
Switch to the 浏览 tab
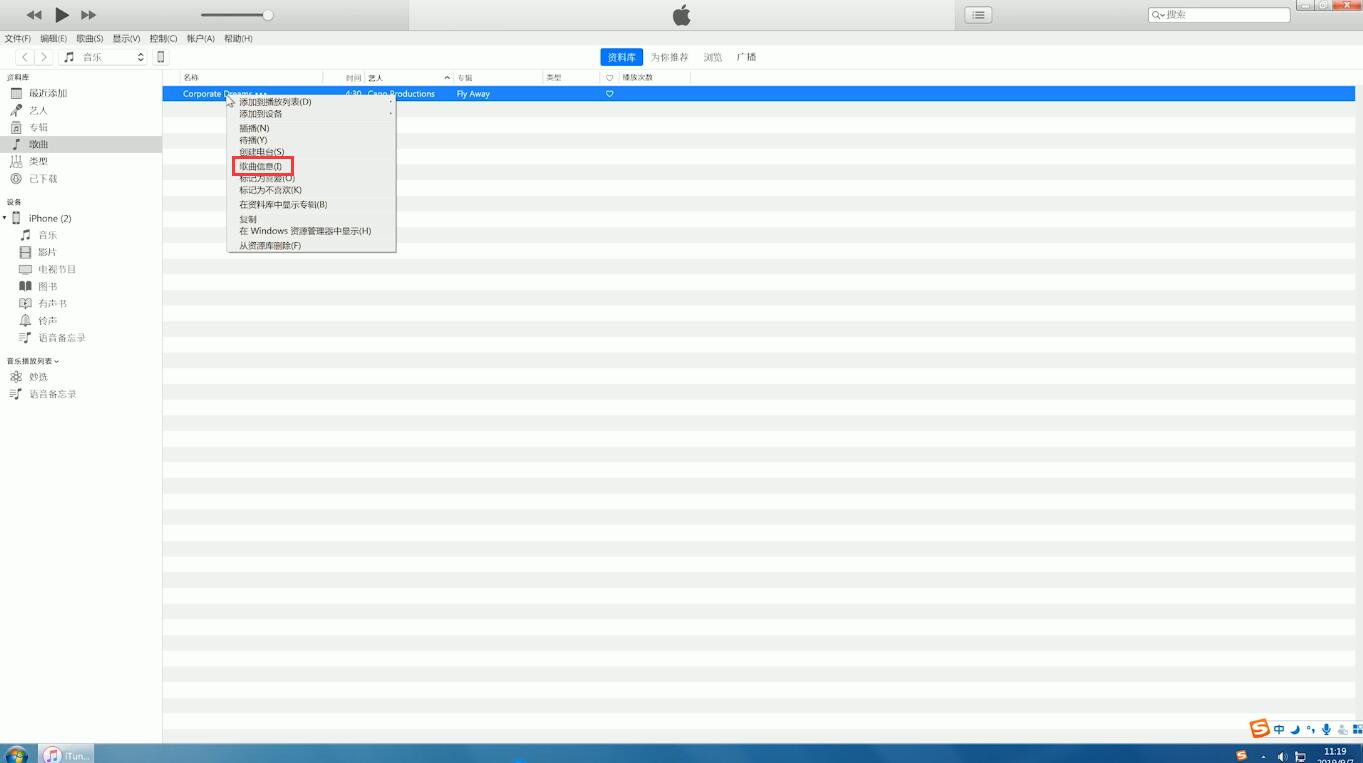712,57
